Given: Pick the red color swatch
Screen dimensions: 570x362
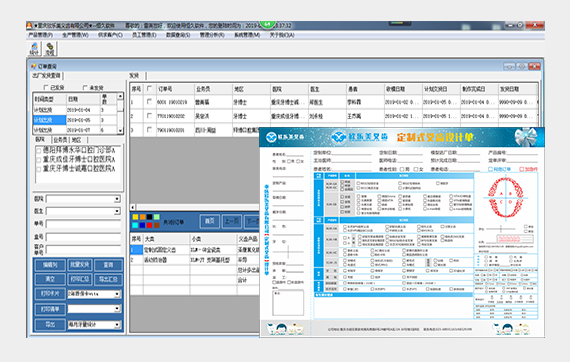Looking at the screenshot, I should point(149,225).
